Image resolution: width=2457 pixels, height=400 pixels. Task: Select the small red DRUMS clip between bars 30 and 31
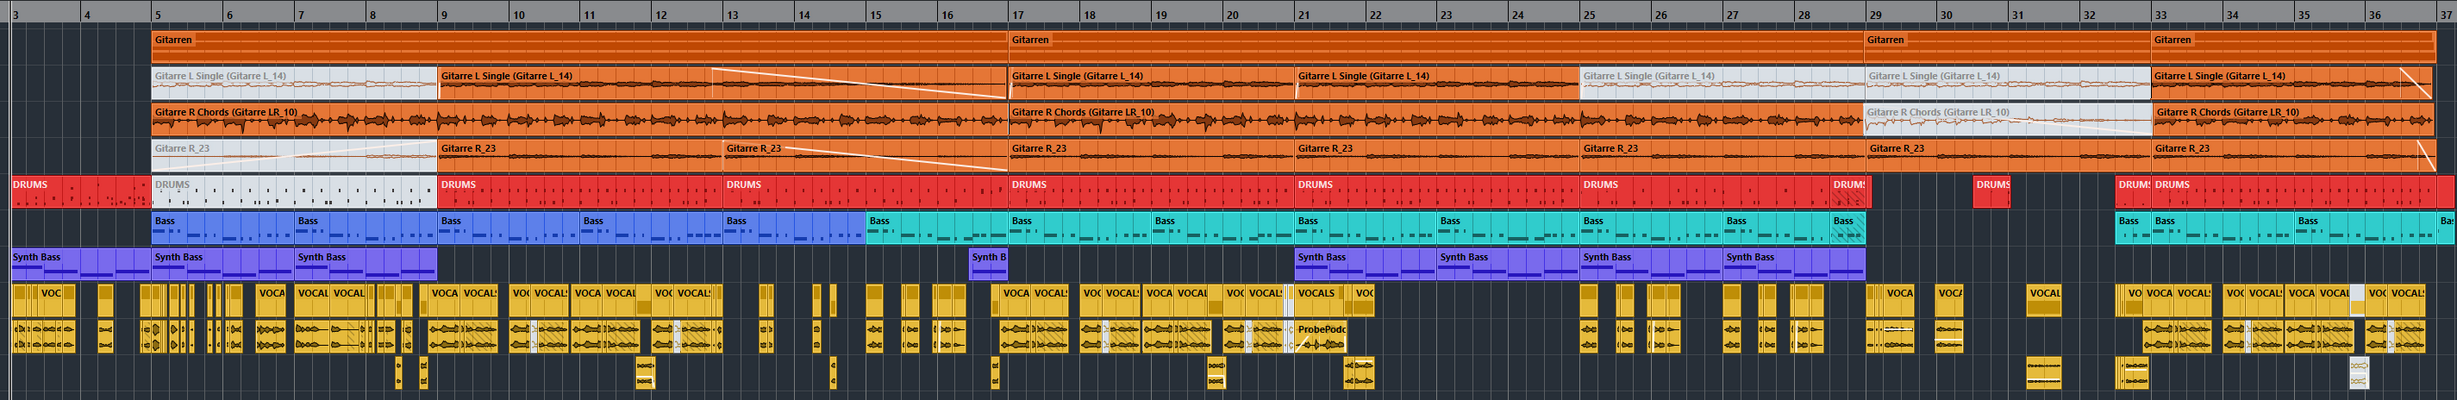(1991, 192)
